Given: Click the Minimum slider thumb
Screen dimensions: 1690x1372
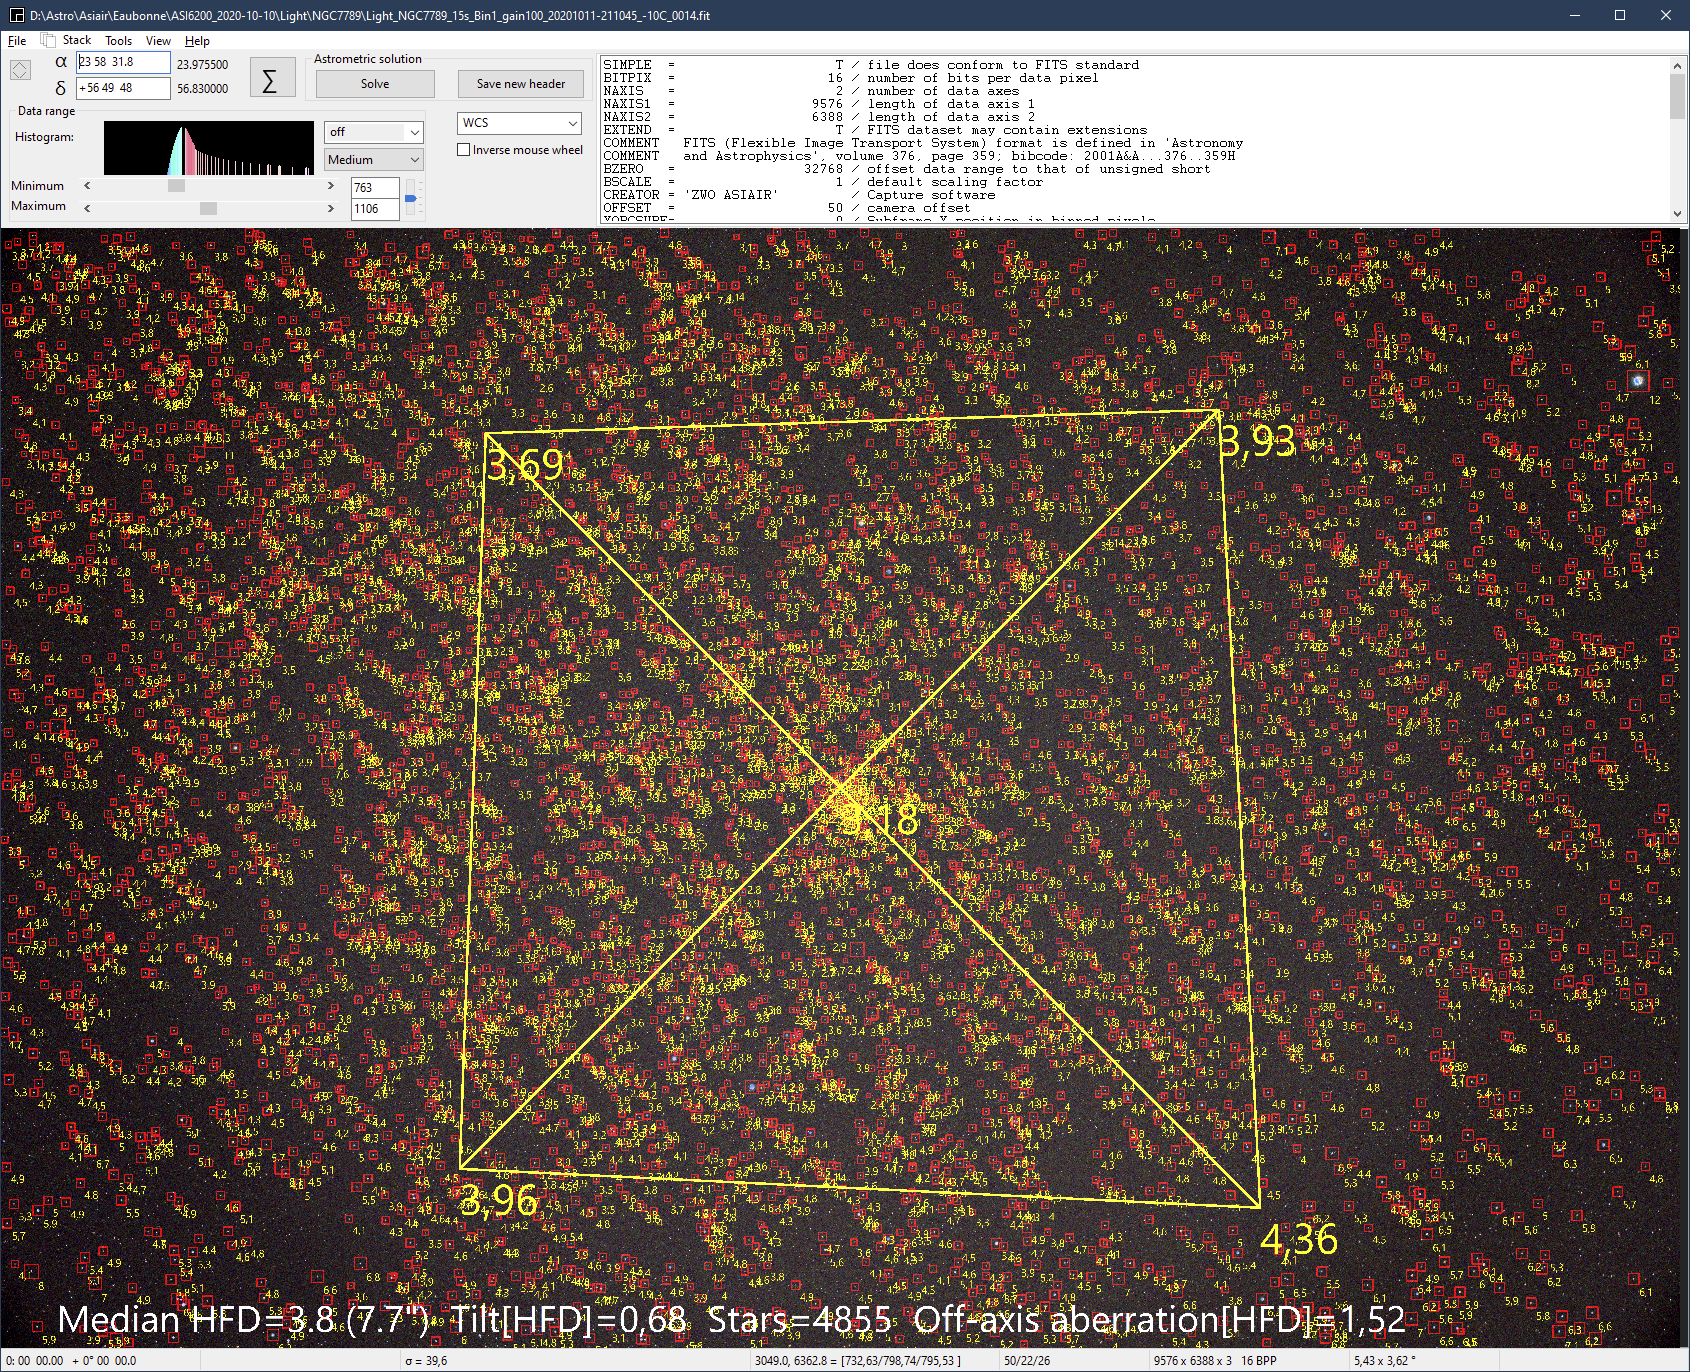Looking at the screenshot, I should click(176, 186).
